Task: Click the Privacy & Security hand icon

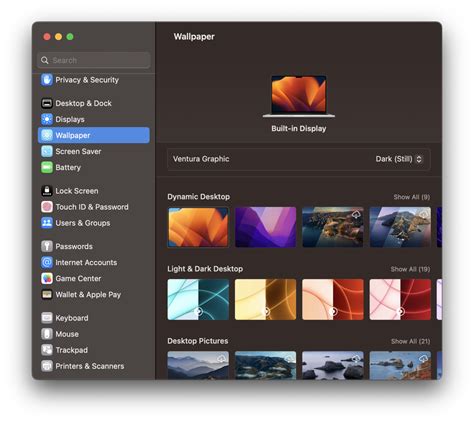Action: [47, 80]
